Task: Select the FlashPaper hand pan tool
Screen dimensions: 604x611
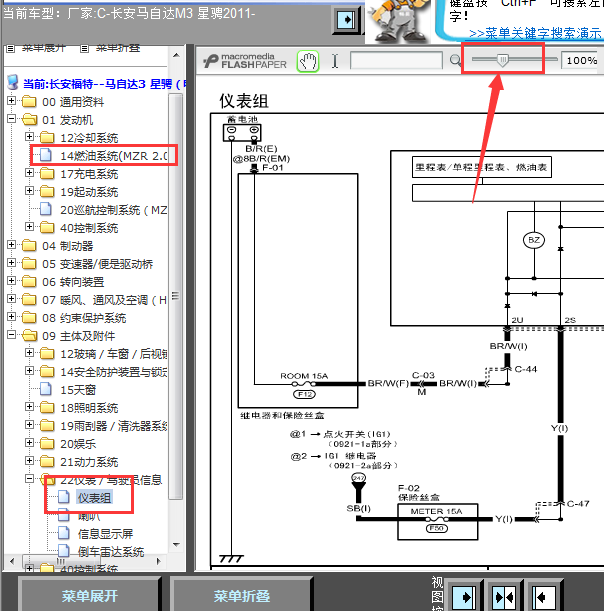Action: (x=308, y=61)
